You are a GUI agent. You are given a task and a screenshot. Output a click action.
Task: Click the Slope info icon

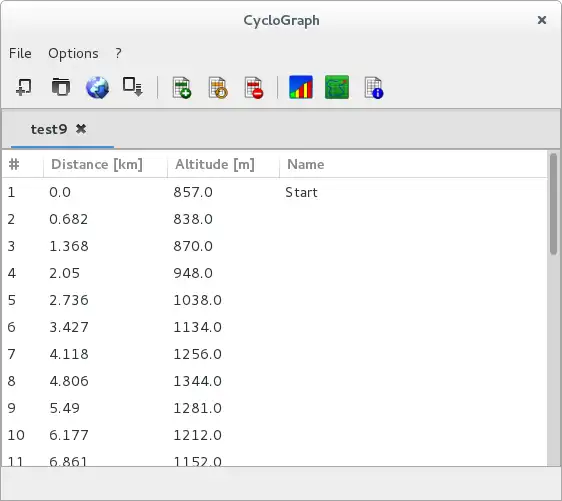[373, 87]
